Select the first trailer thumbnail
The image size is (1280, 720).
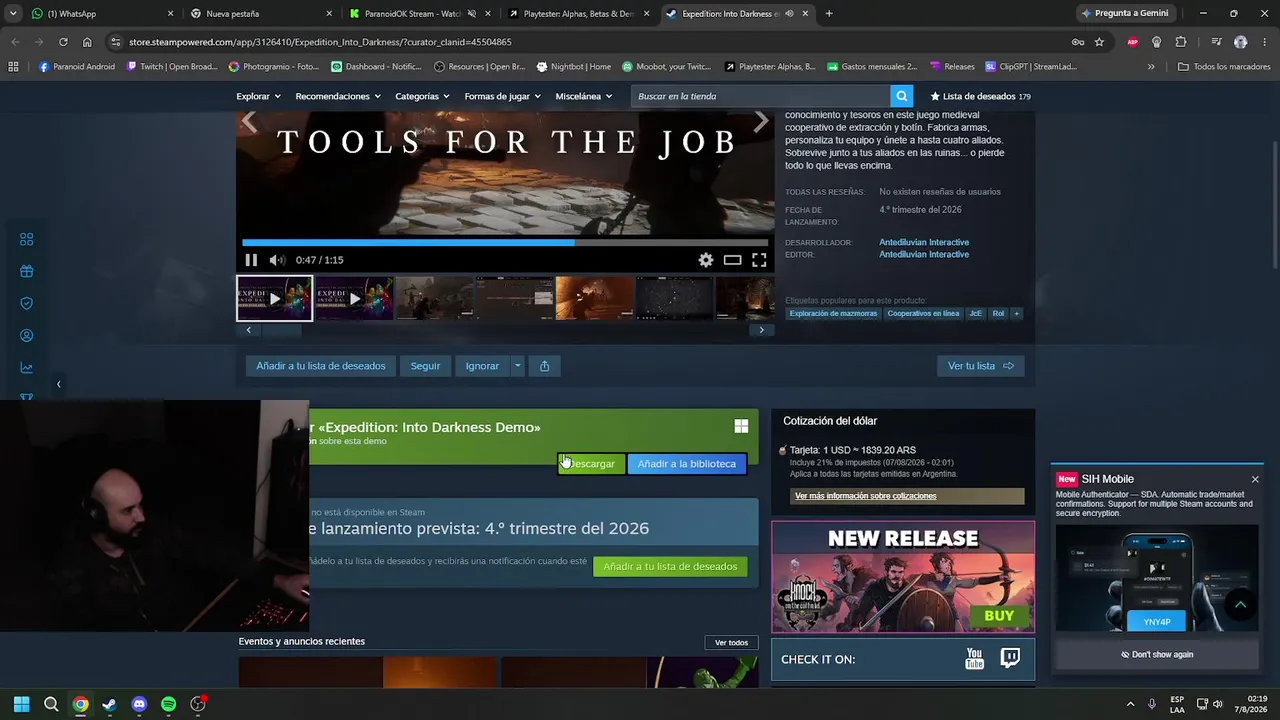coord(274,298)
